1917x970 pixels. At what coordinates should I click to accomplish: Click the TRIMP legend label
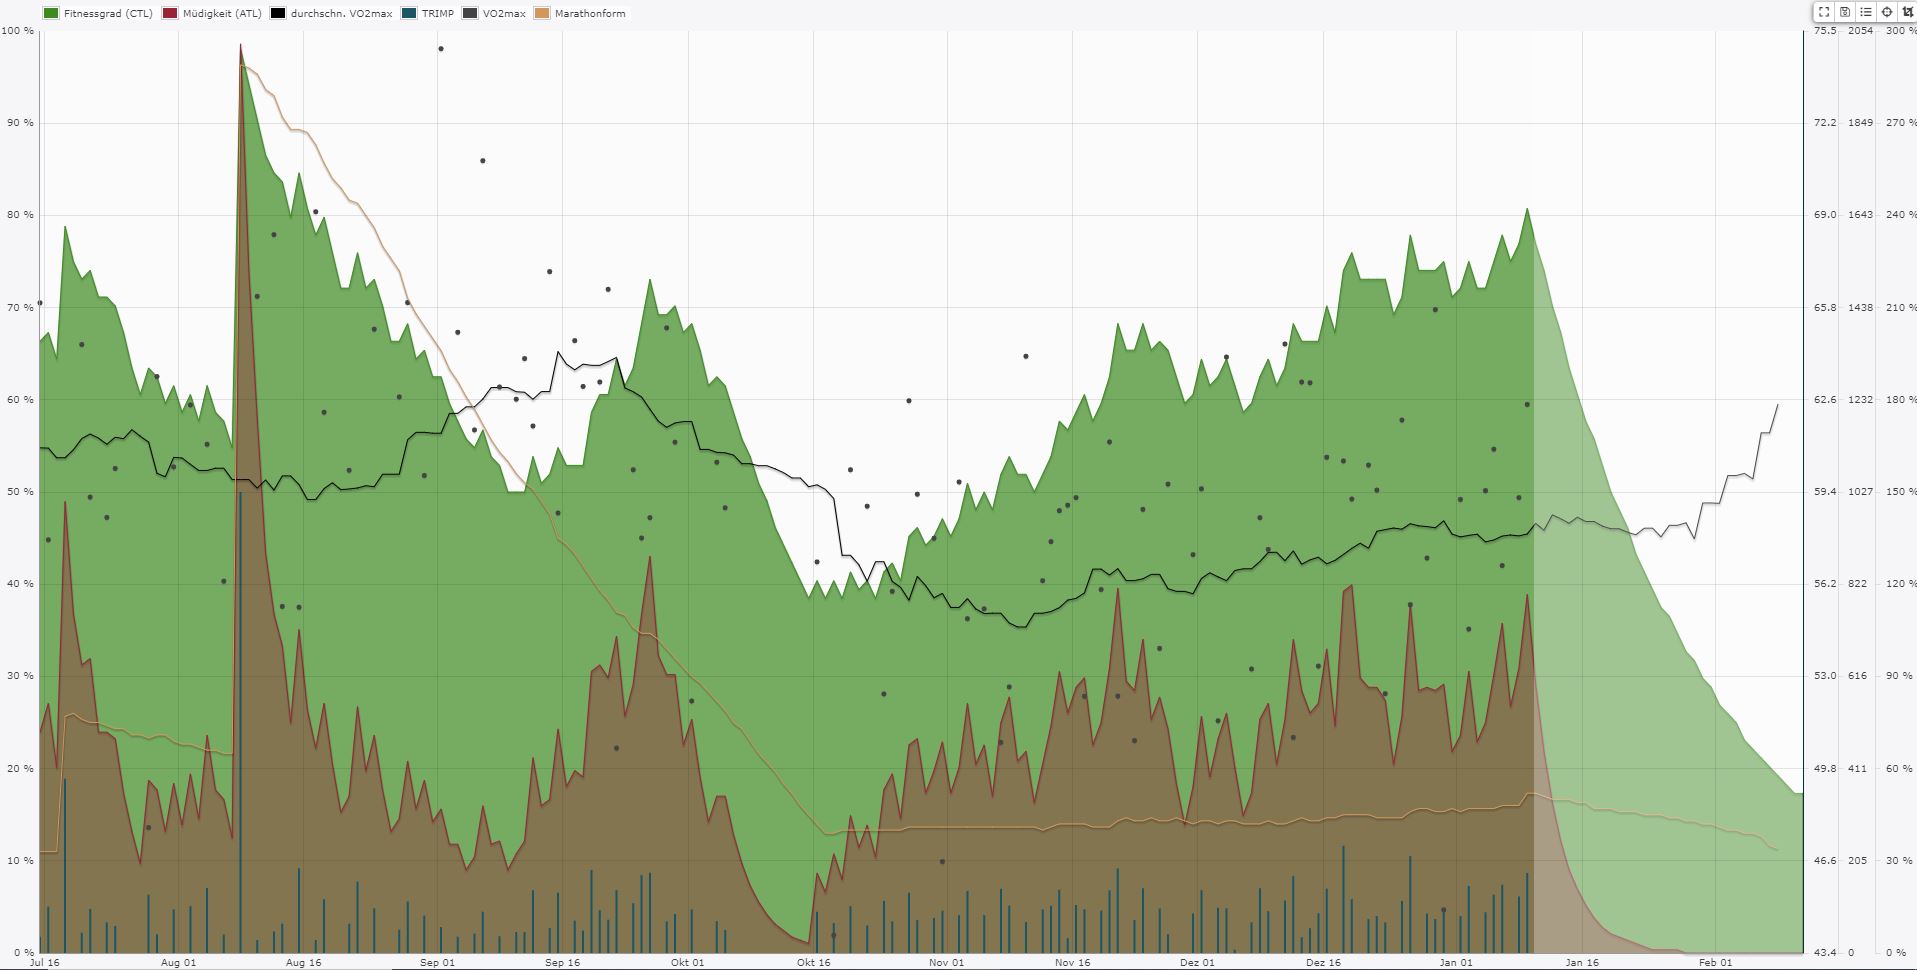(437, 14)
